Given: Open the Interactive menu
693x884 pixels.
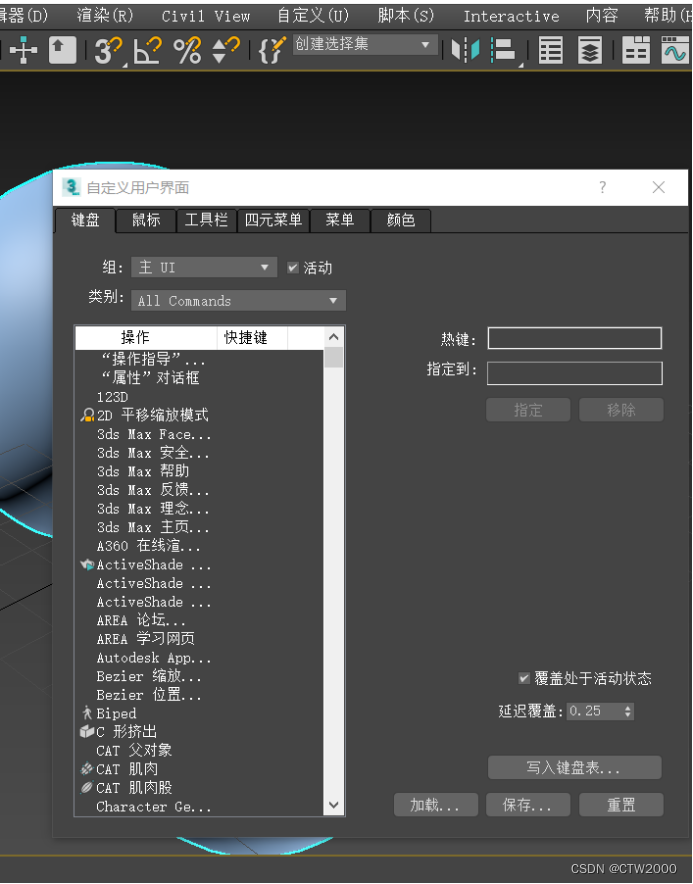Looking at the screenshot, I should click(x=511, y=16).
